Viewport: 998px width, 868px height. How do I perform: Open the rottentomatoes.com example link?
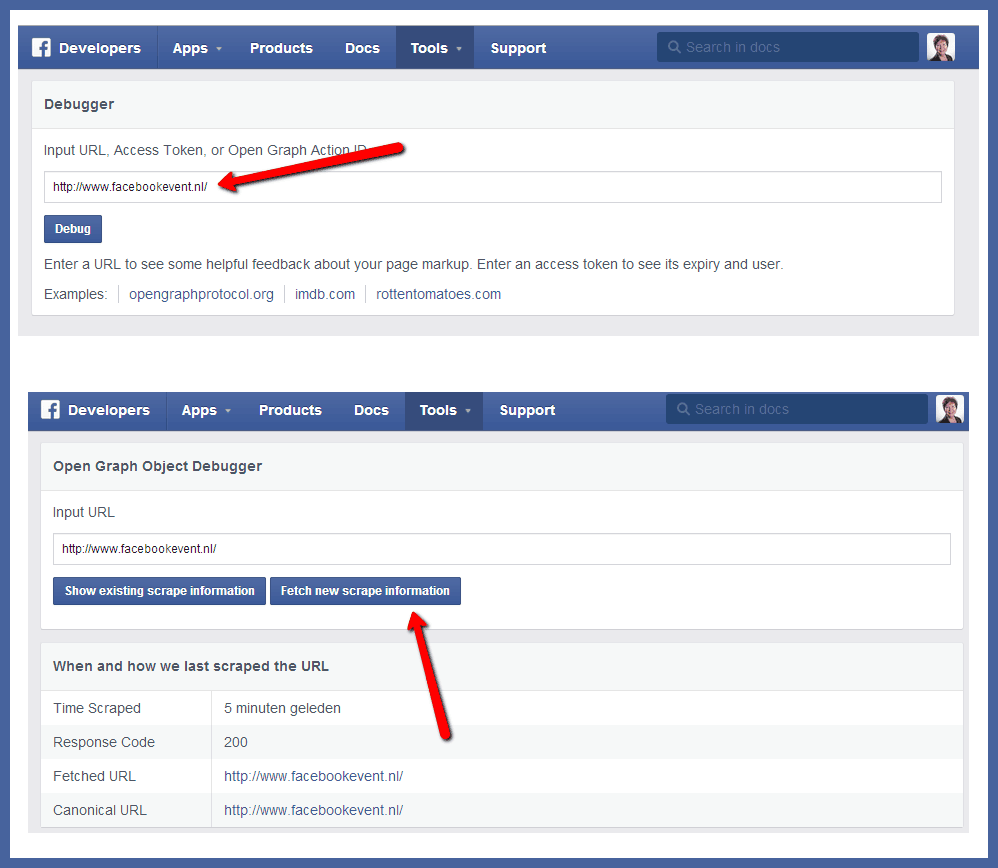(x=439, y=294)
